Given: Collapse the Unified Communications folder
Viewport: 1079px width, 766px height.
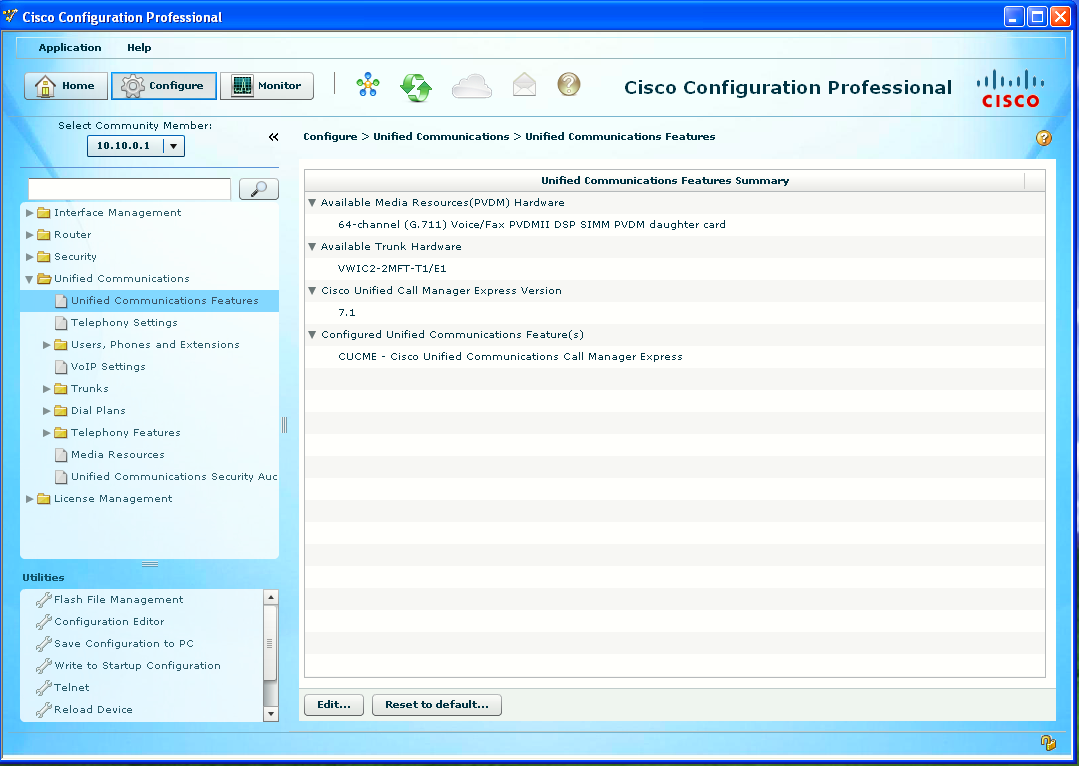Looking at the screenshot, I should [30, 279].
